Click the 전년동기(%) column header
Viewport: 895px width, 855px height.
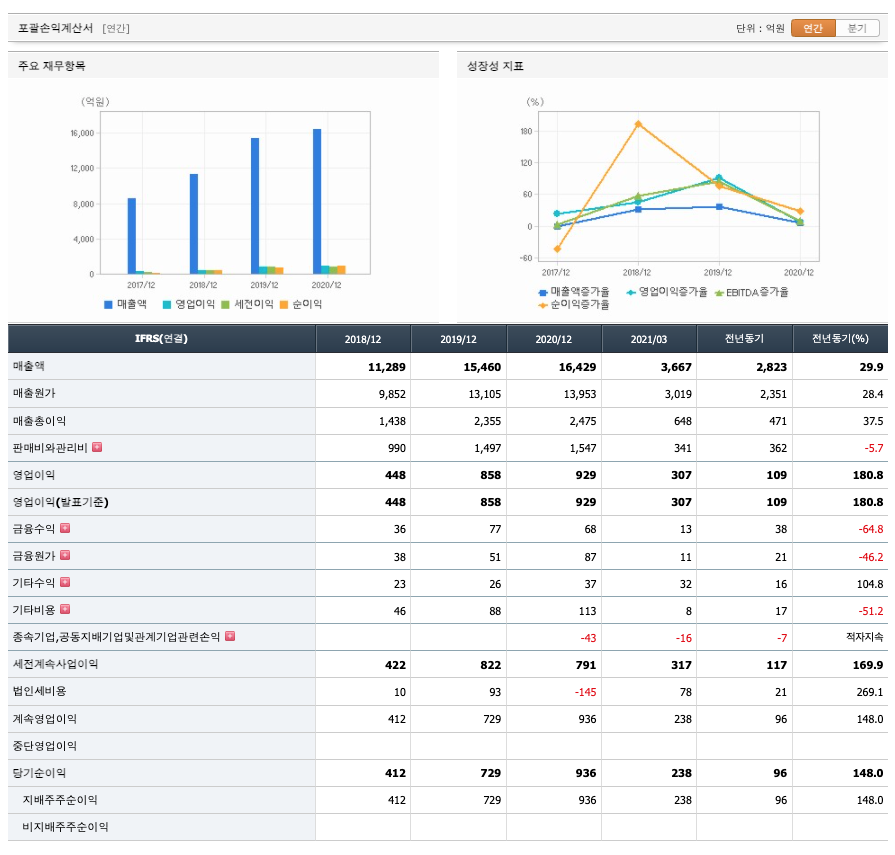click(x=840, y=339)
